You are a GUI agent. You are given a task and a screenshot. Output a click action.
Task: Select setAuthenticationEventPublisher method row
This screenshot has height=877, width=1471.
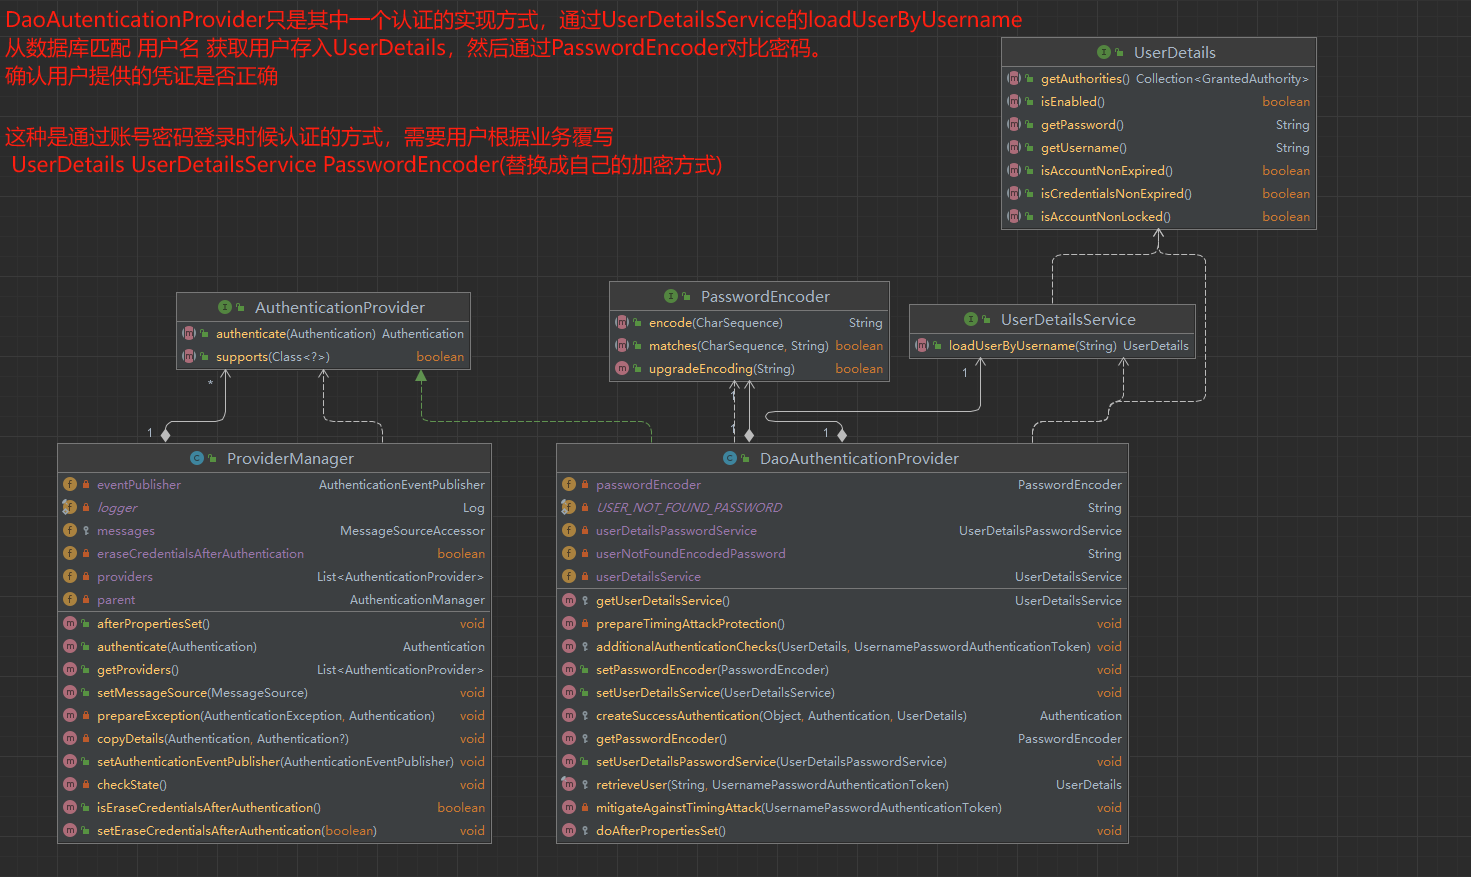[x=274, y=761]
